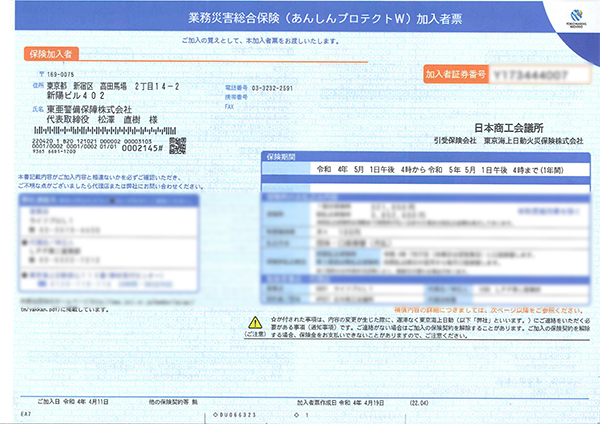
Task: Select the caution paragraph starting ☆が付された事項は
Action: [430, 328]
